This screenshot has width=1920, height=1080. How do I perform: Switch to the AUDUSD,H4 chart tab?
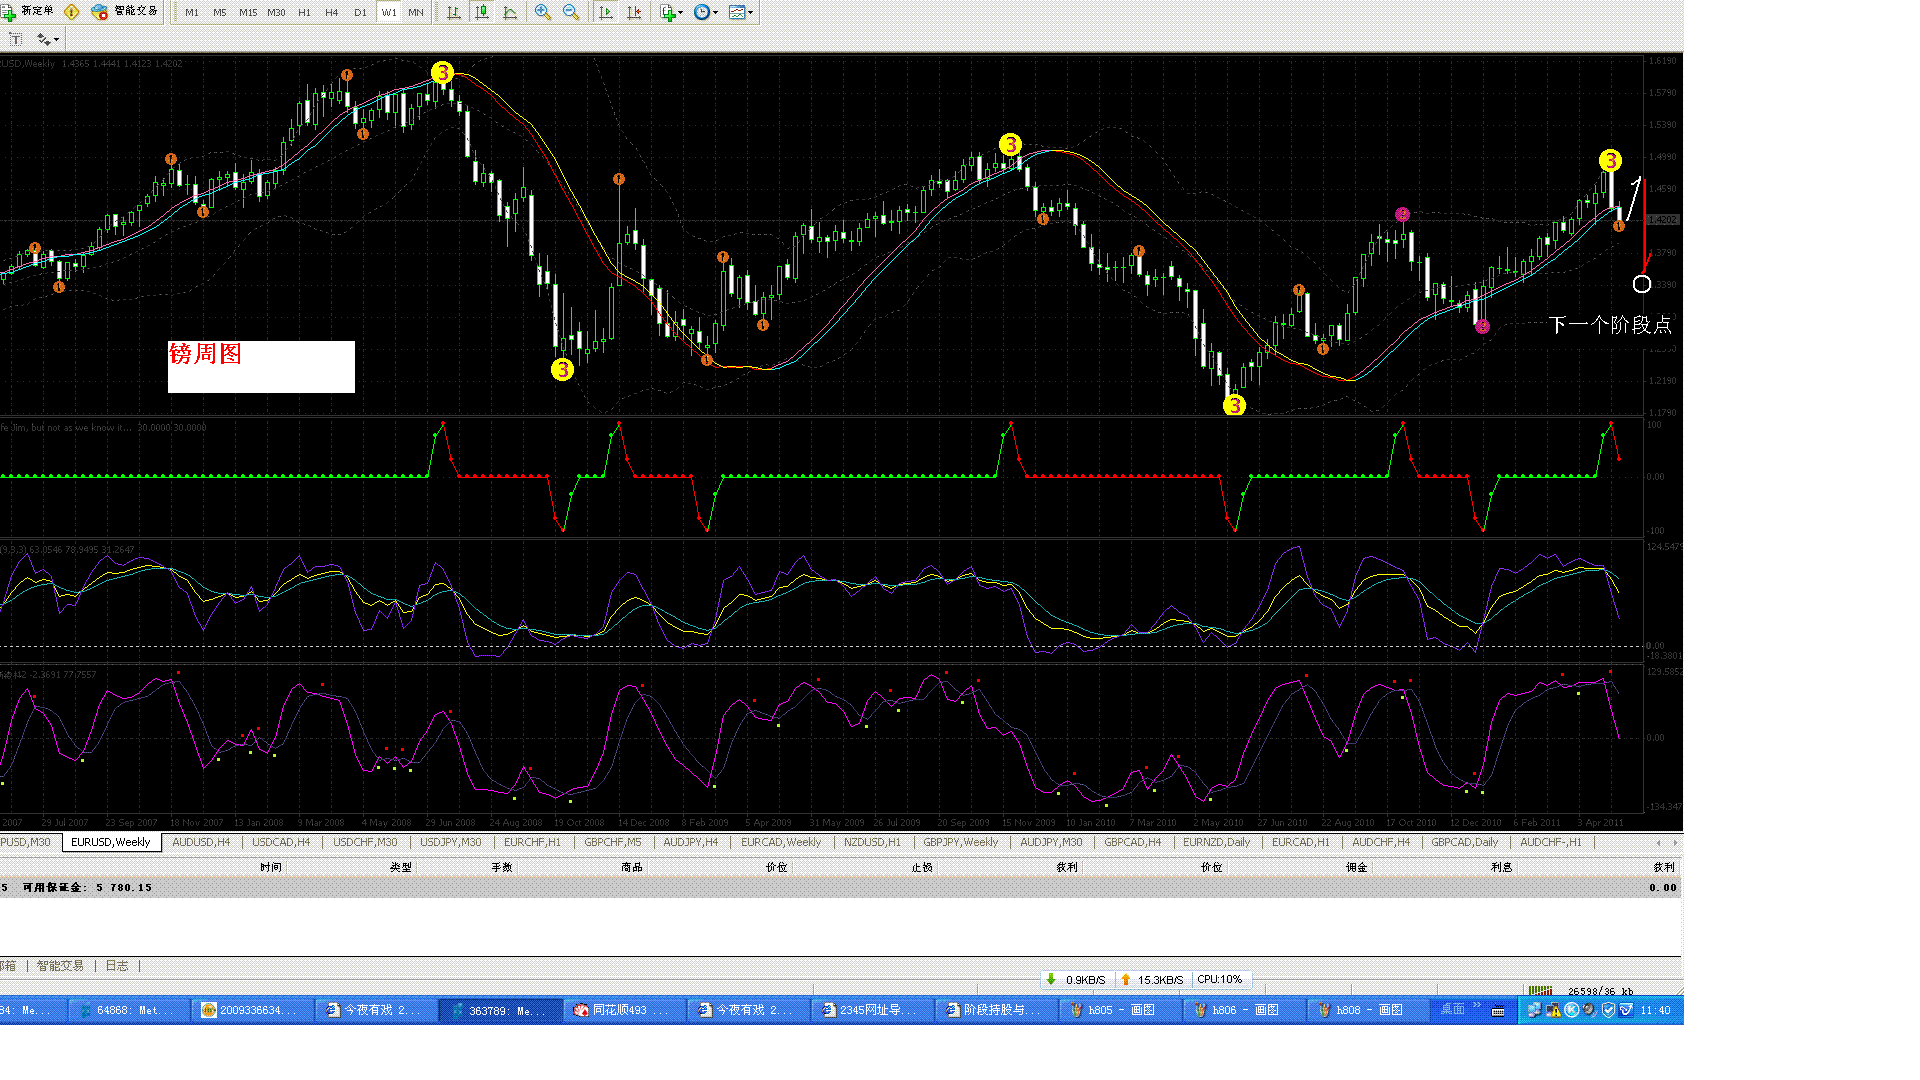[x=201, y=842]
